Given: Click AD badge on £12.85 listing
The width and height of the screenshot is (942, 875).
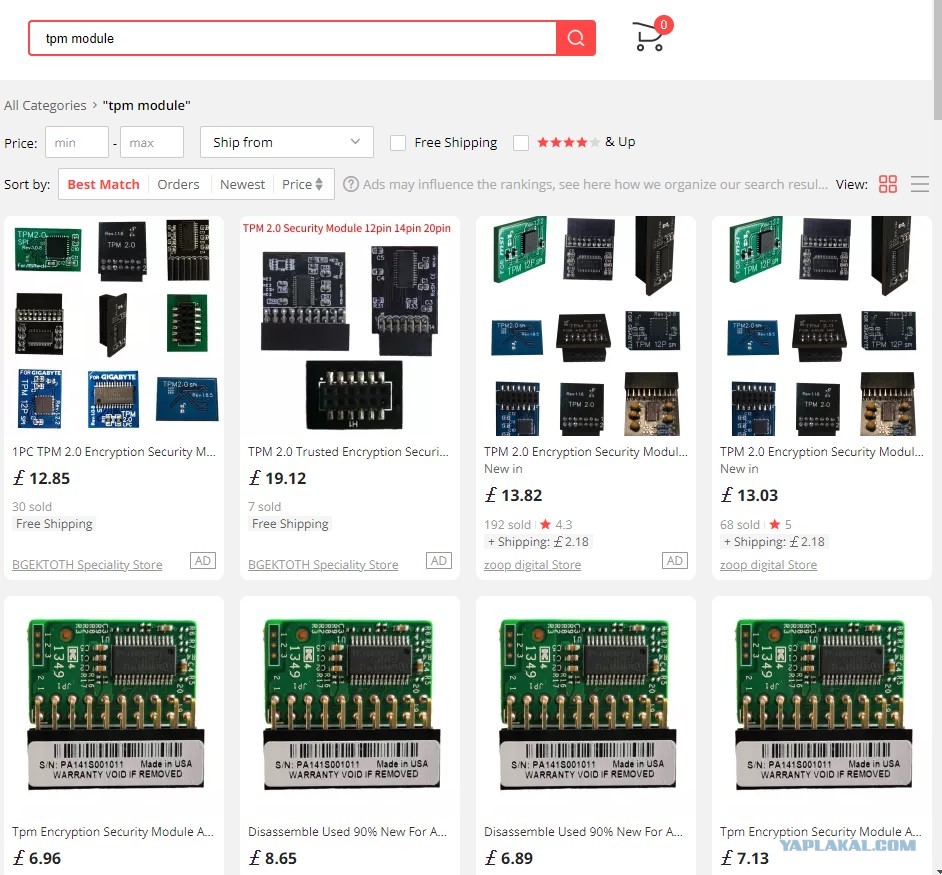Looking at the screenshot, I should coord(203,561).
